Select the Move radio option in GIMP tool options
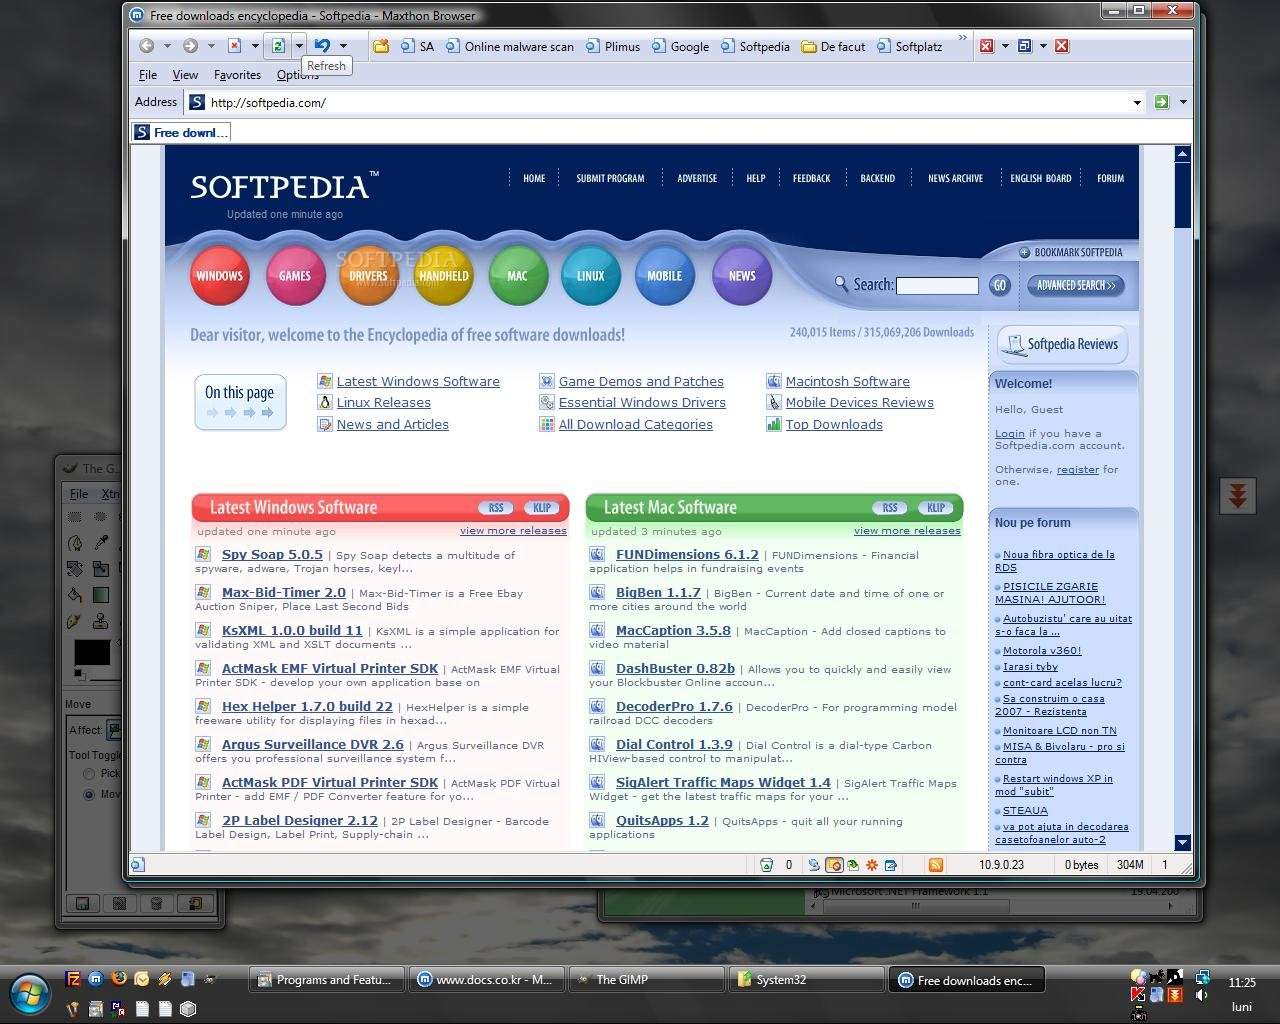Screen dimensions: 1280x1024 [89, 794]
